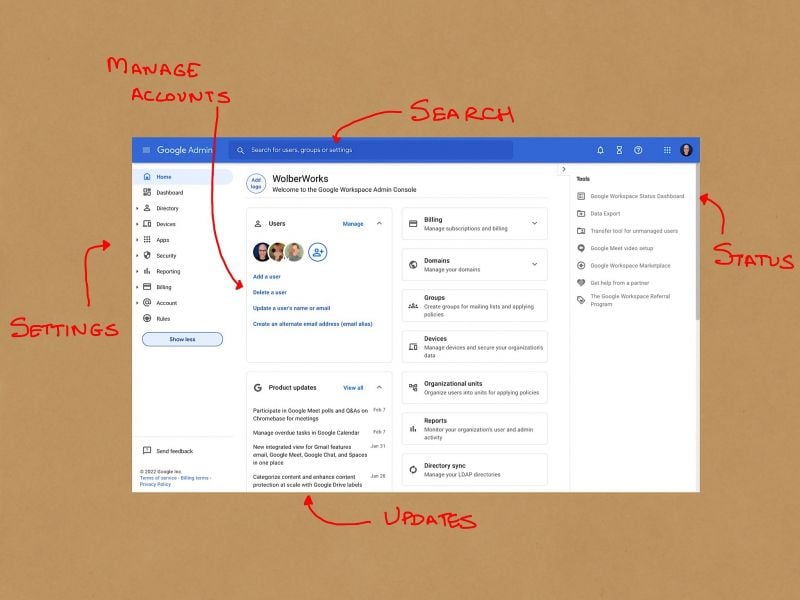Open the Send feedback text

[x=174, y=451]
